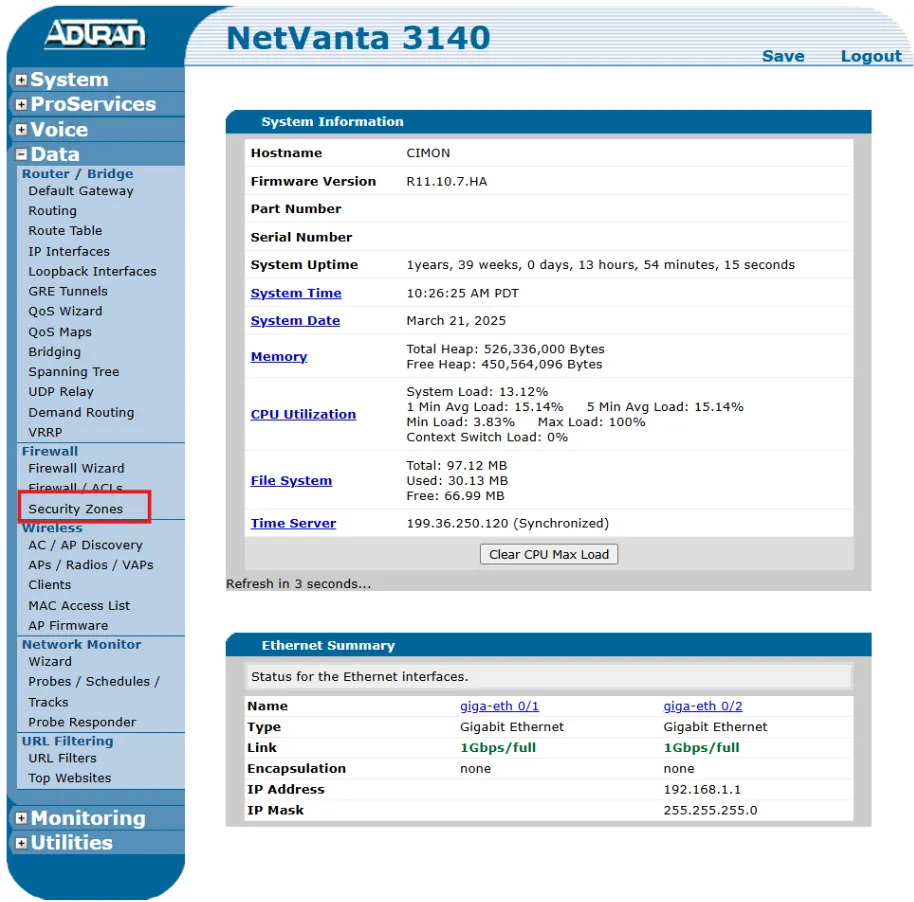The image size is (914, 902).
Task: Expand the Voice menu section
Action: pos(21,130)
